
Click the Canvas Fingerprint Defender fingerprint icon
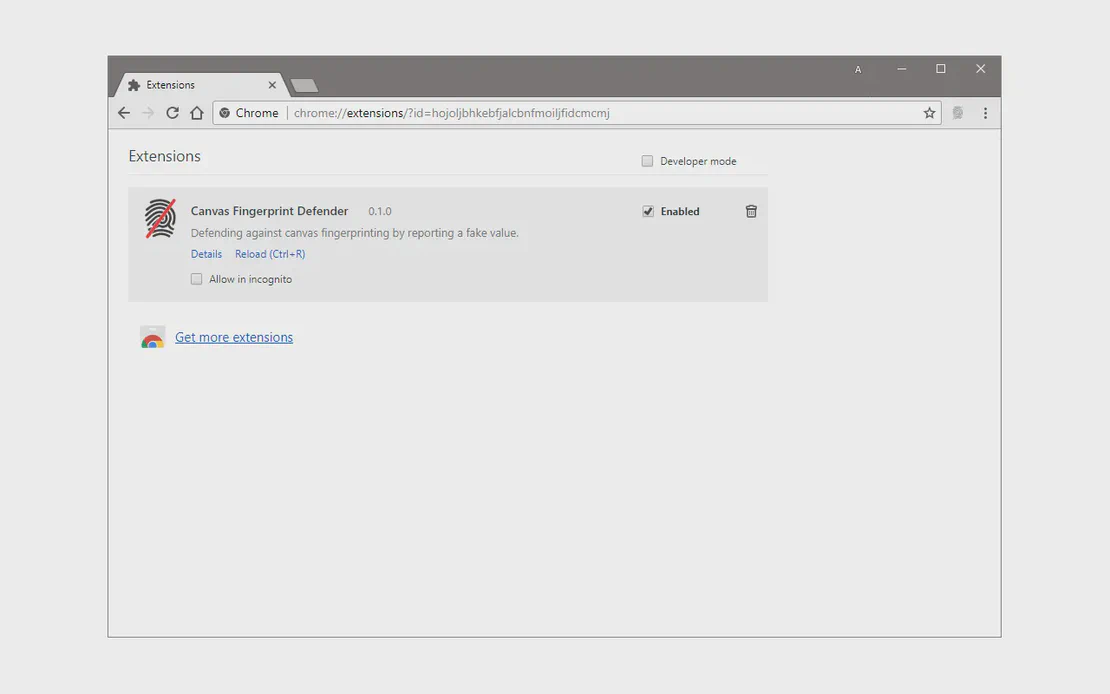(160, 218)
